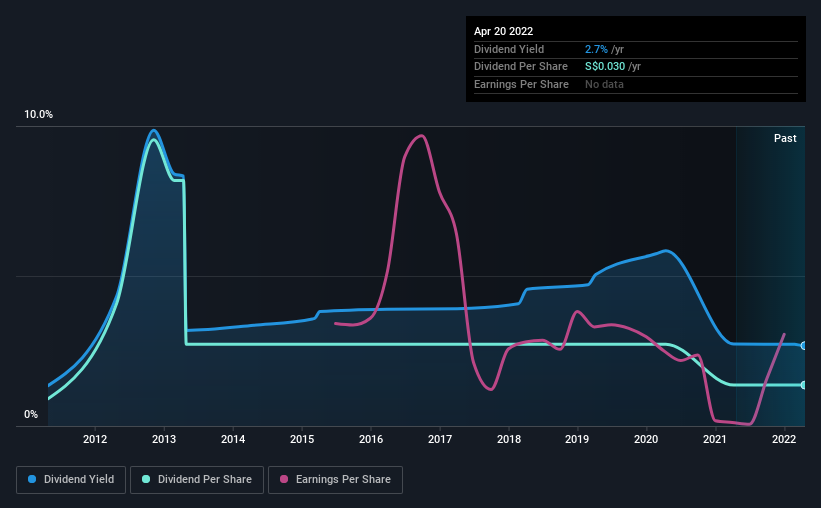Click the blue Dividend Yield legend dot
This screenshot has height=508, width=821.
(32, 479)
